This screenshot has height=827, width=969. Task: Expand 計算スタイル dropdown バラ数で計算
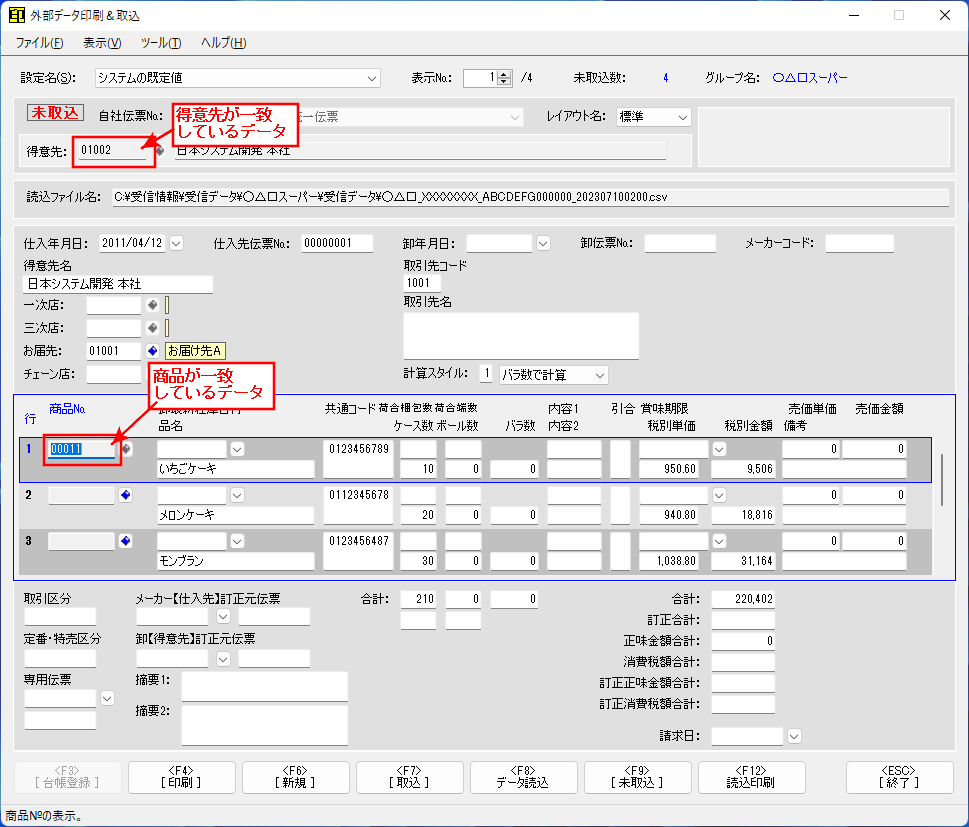coord(599,375)
